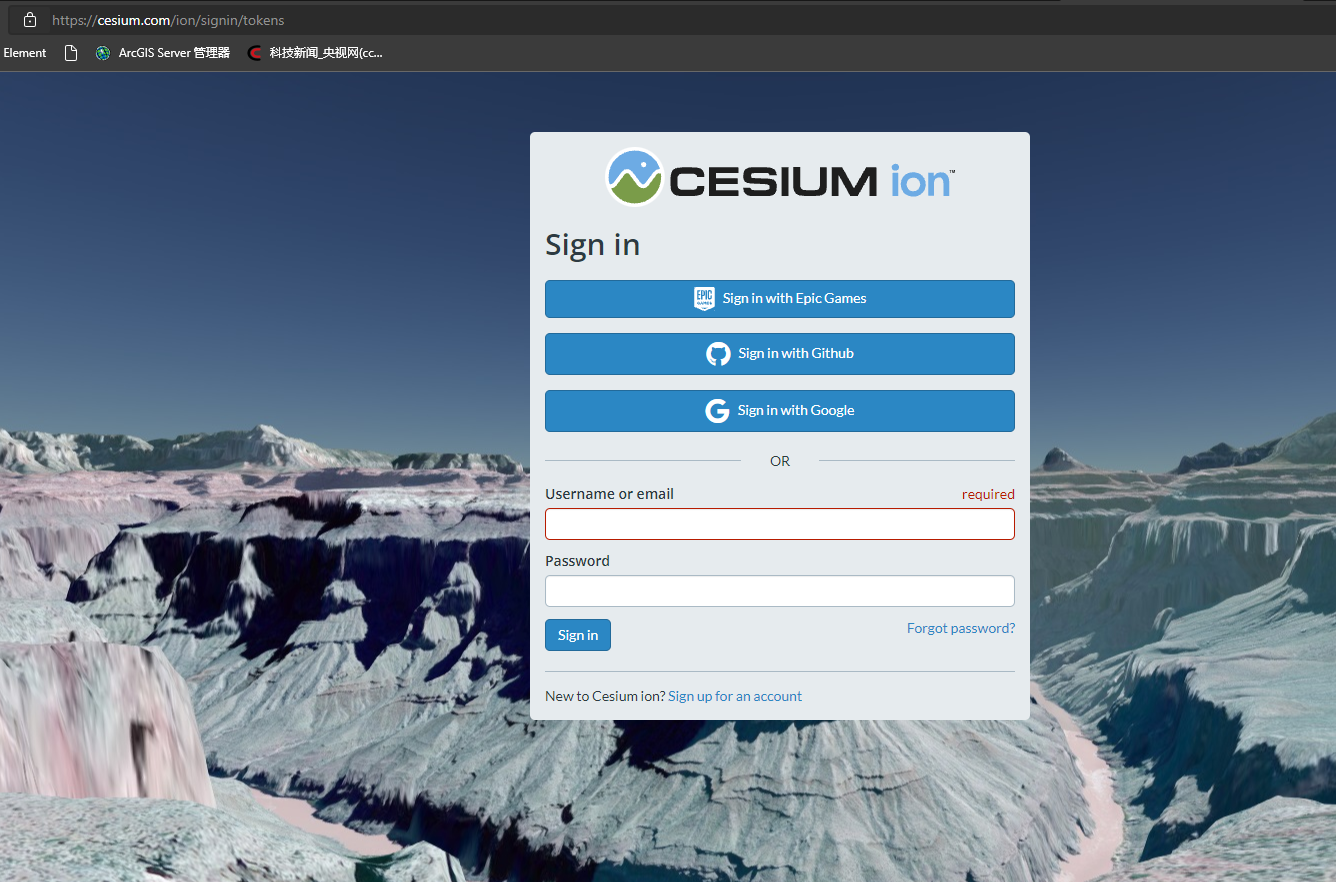This screenshot has height=882, width=1336.
Task: Click the Element bookmark
Action: click(x=24, y=53)
